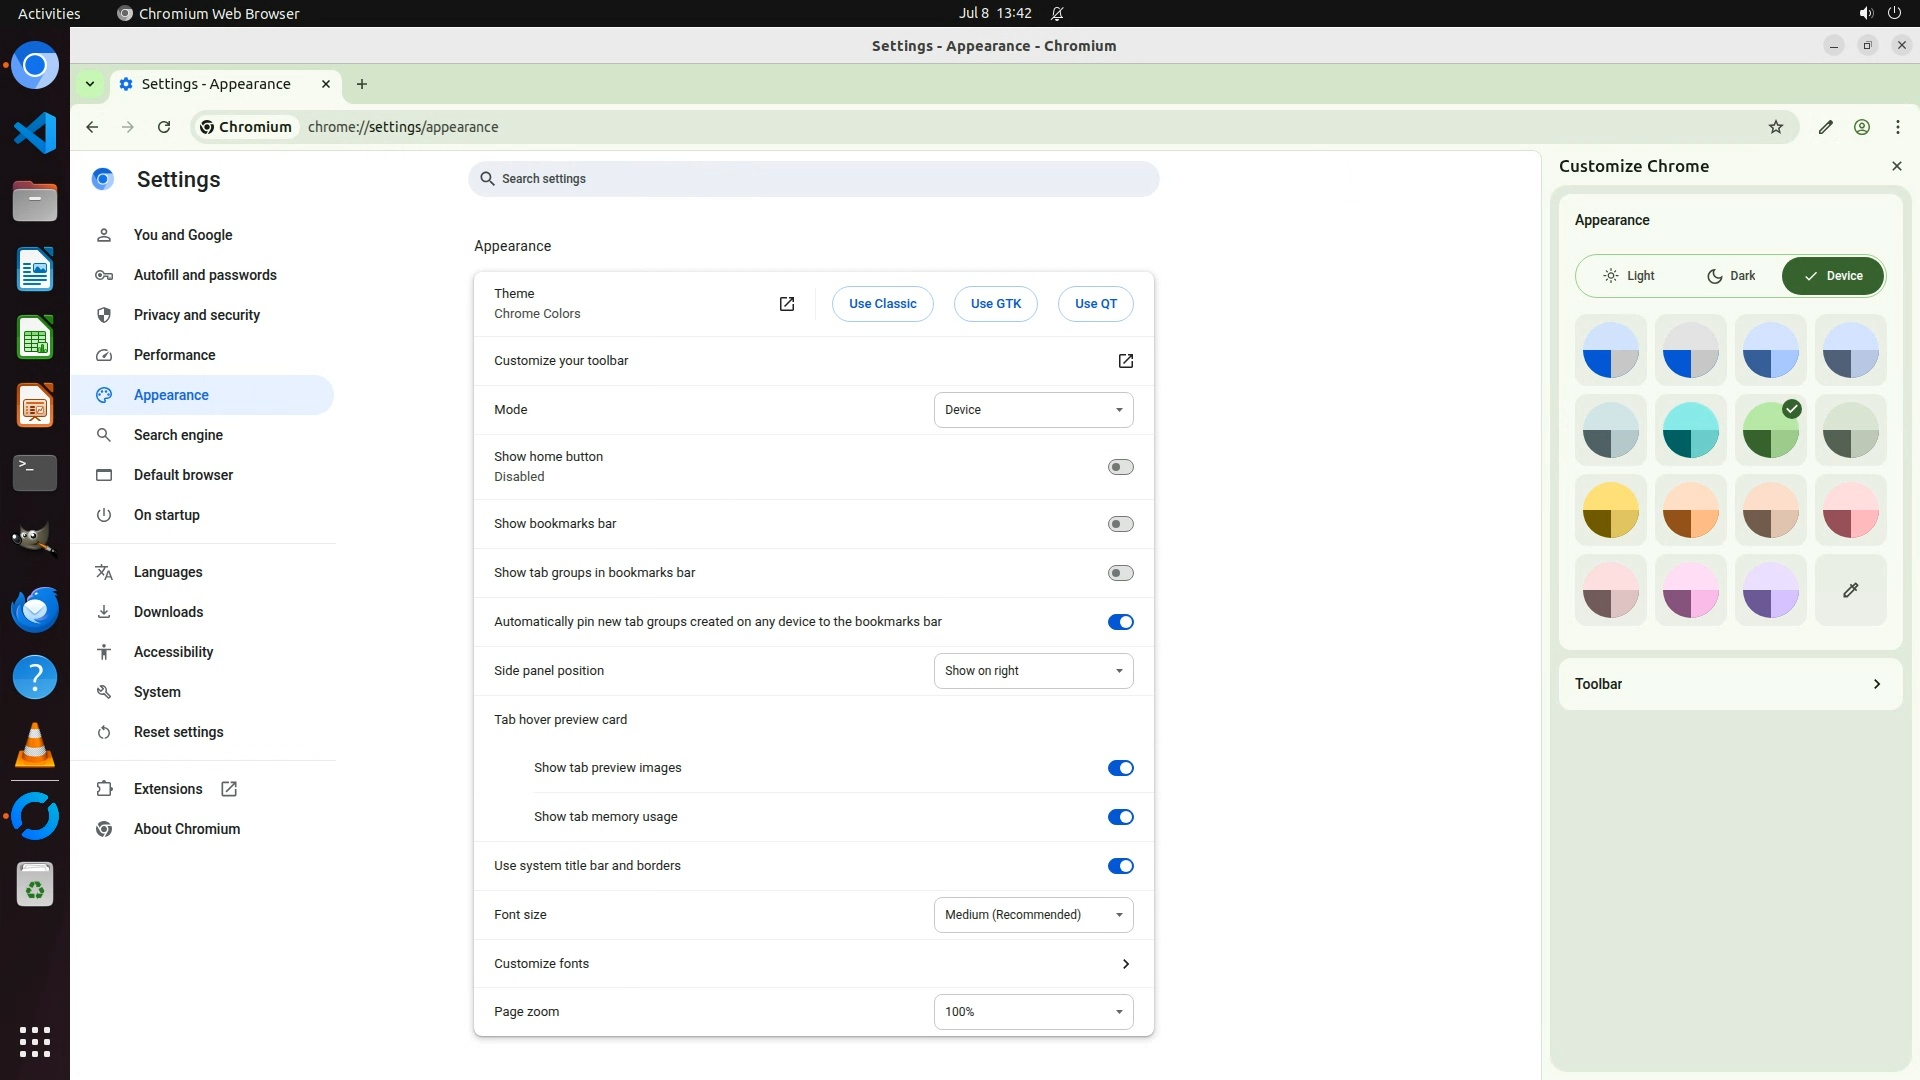Expand the Toolbar section chevron
Image resolution: width=1920 pixels, height=1080 pixels.
(1877, 684)
